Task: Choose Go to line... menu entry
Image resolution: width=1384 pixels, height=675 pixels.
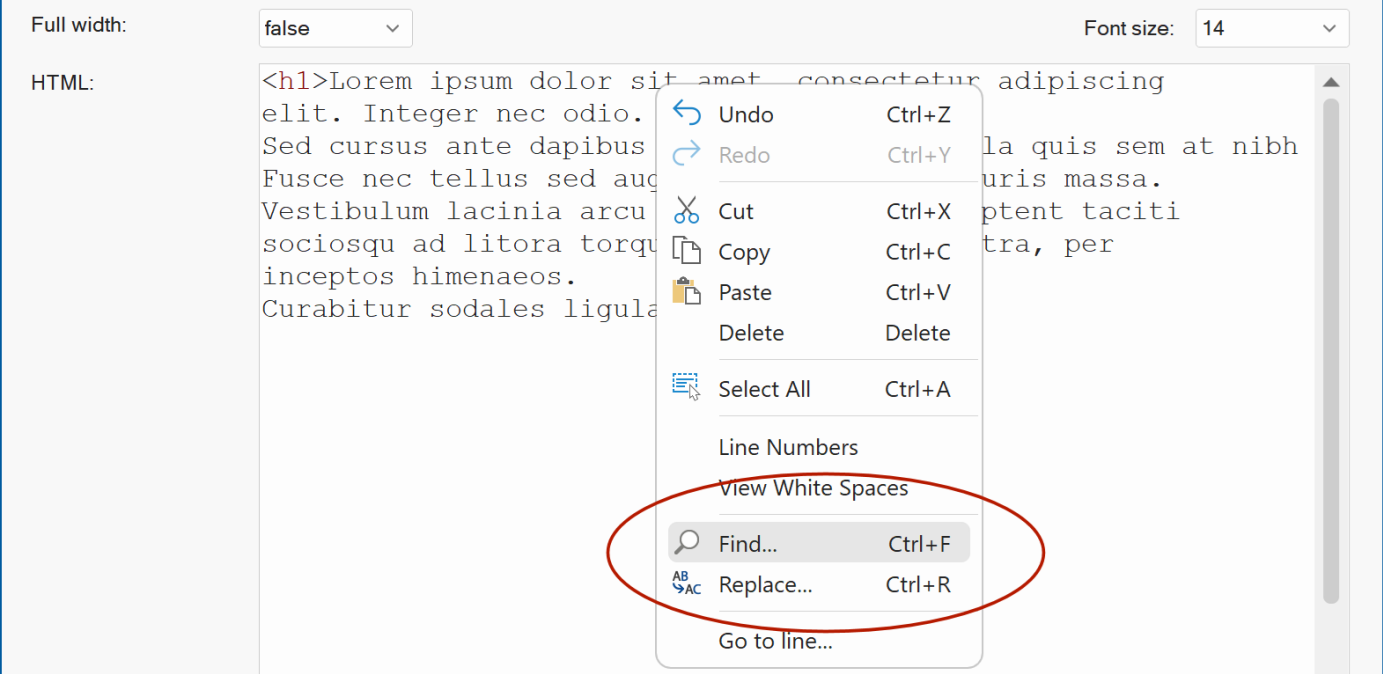Action: [x=775, y=641]
